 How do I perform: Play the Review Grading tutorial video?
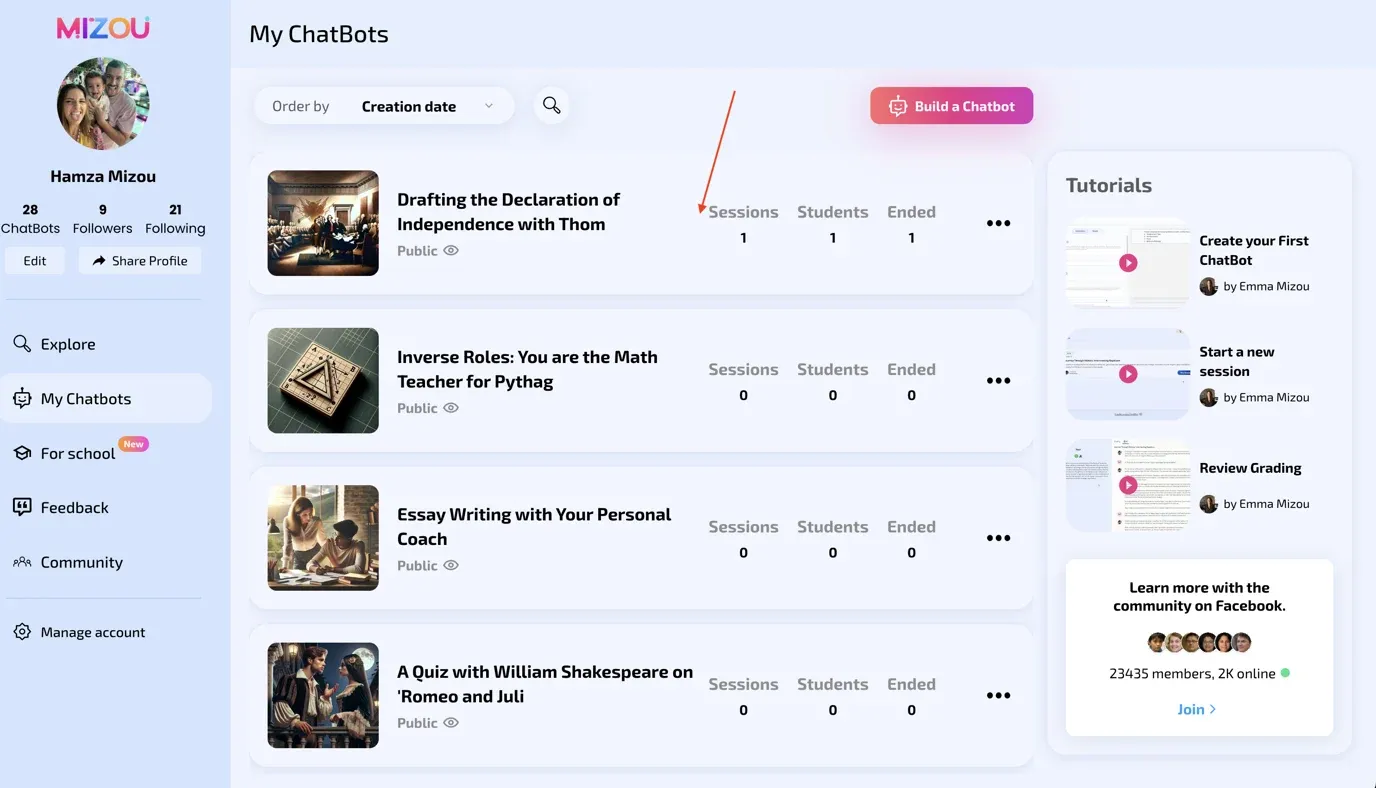(x=1128, y=485)
